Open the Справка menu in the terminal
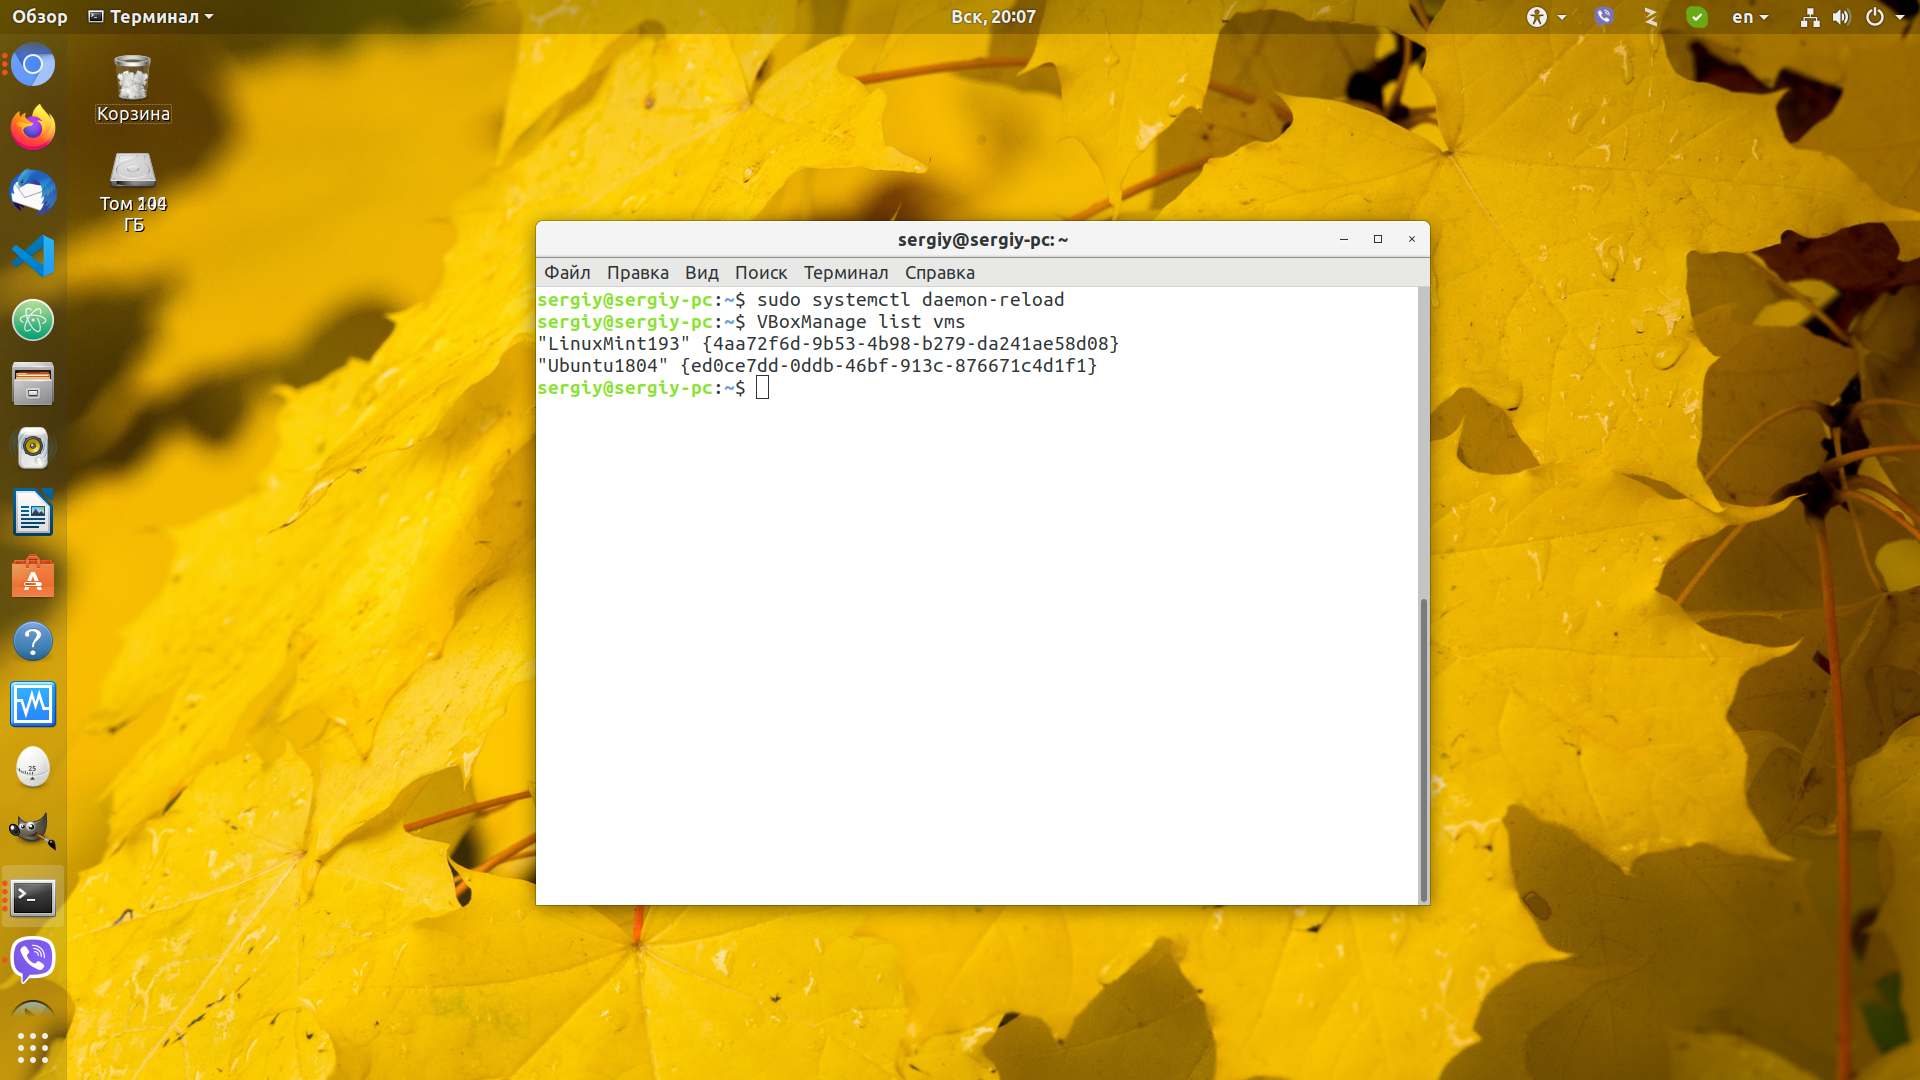Image resolution: width=1920 pixels, height=1080 pixels. tap(940, 272)
